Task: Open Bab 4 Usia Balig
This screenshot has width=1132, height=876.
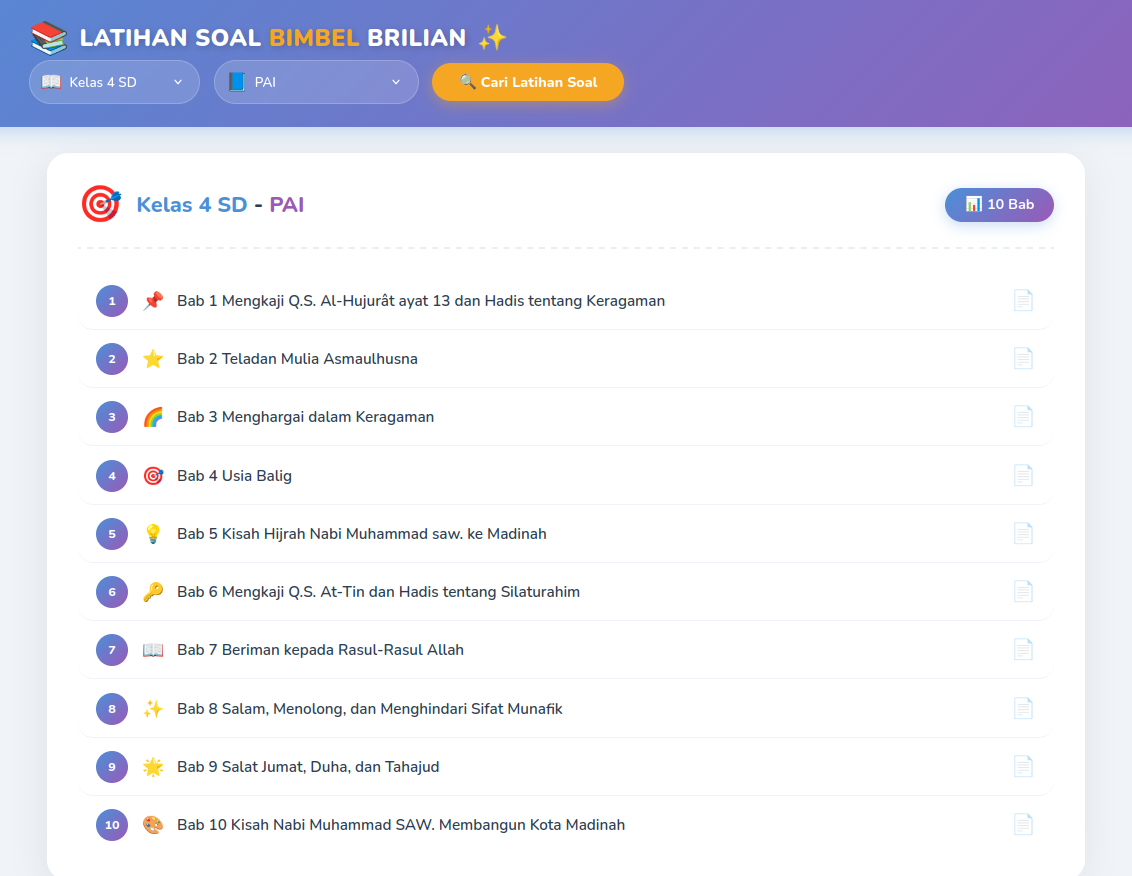Action: point(565,476)
